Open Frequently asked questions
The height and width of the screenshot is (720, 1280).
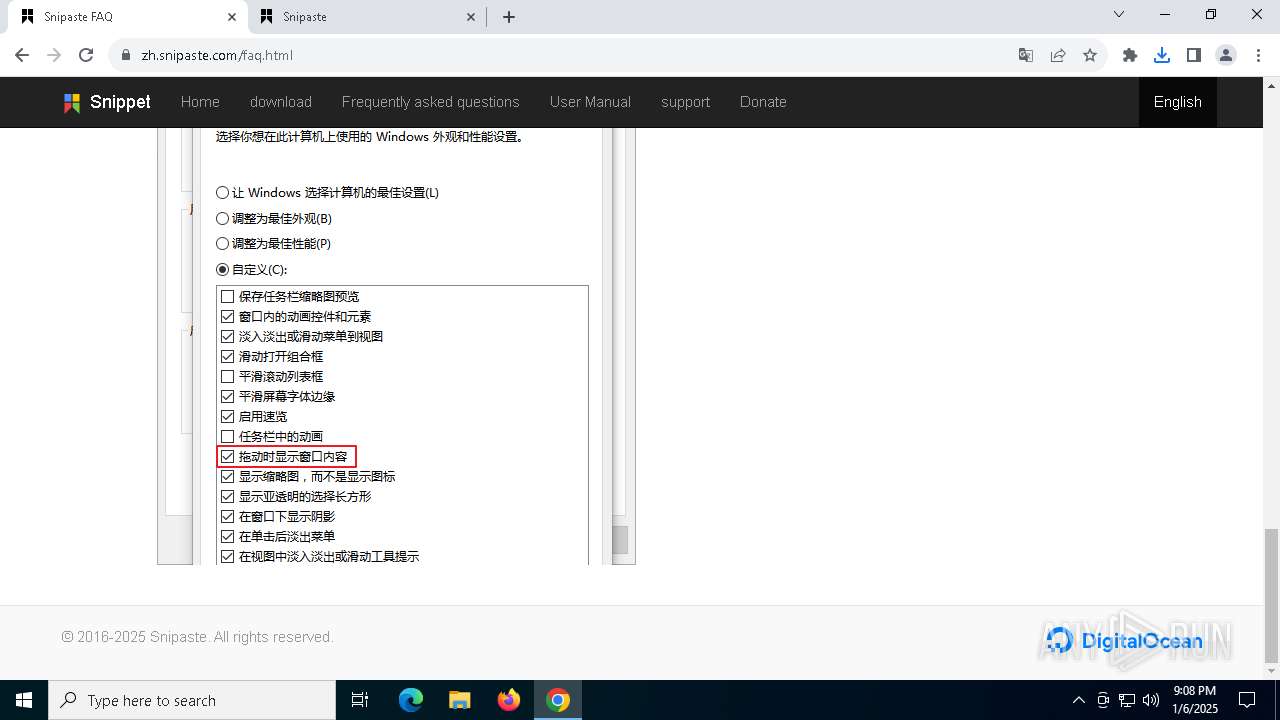(x=431, y=102)
